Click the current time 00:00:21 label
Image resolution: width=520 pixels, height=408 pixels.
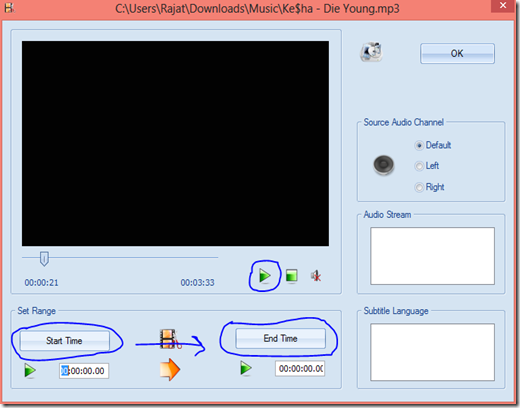click(41, 283)
